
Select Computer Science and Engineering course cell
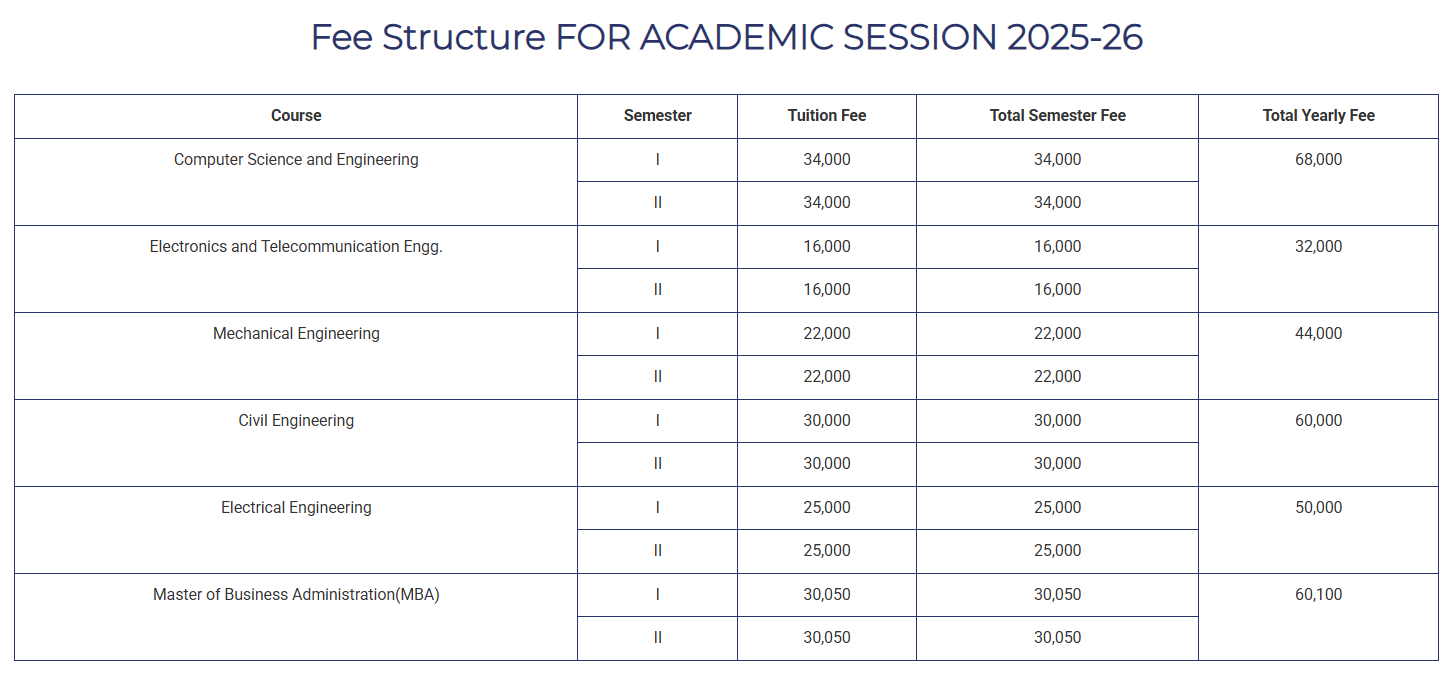pyautogui.click(x=296, y=182)
